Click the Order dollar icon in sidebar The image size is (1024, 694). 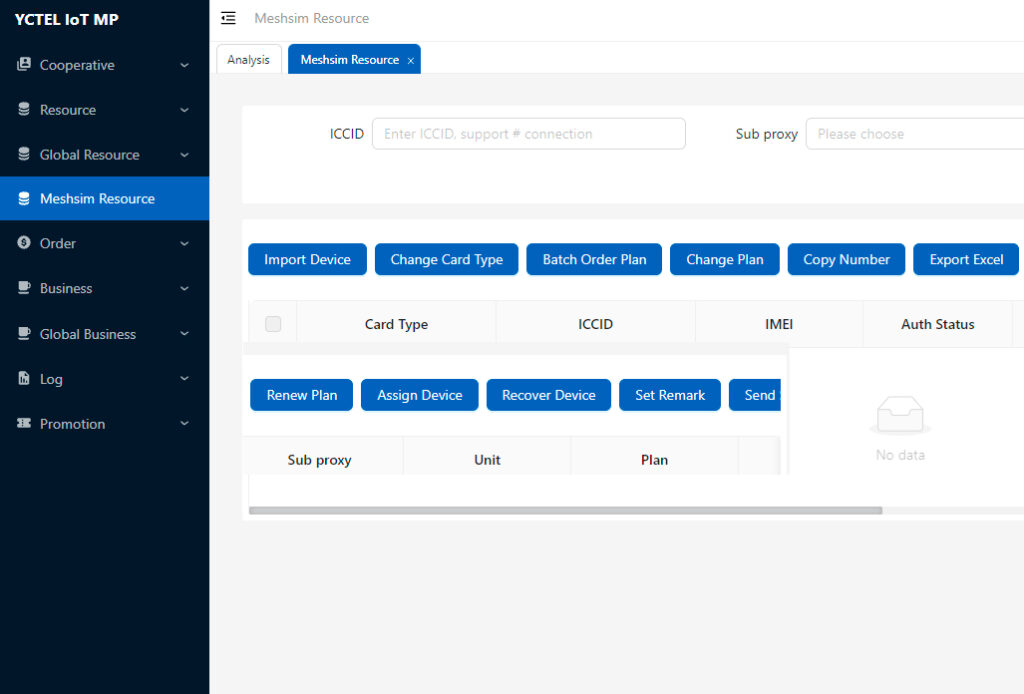click(24, 243)
